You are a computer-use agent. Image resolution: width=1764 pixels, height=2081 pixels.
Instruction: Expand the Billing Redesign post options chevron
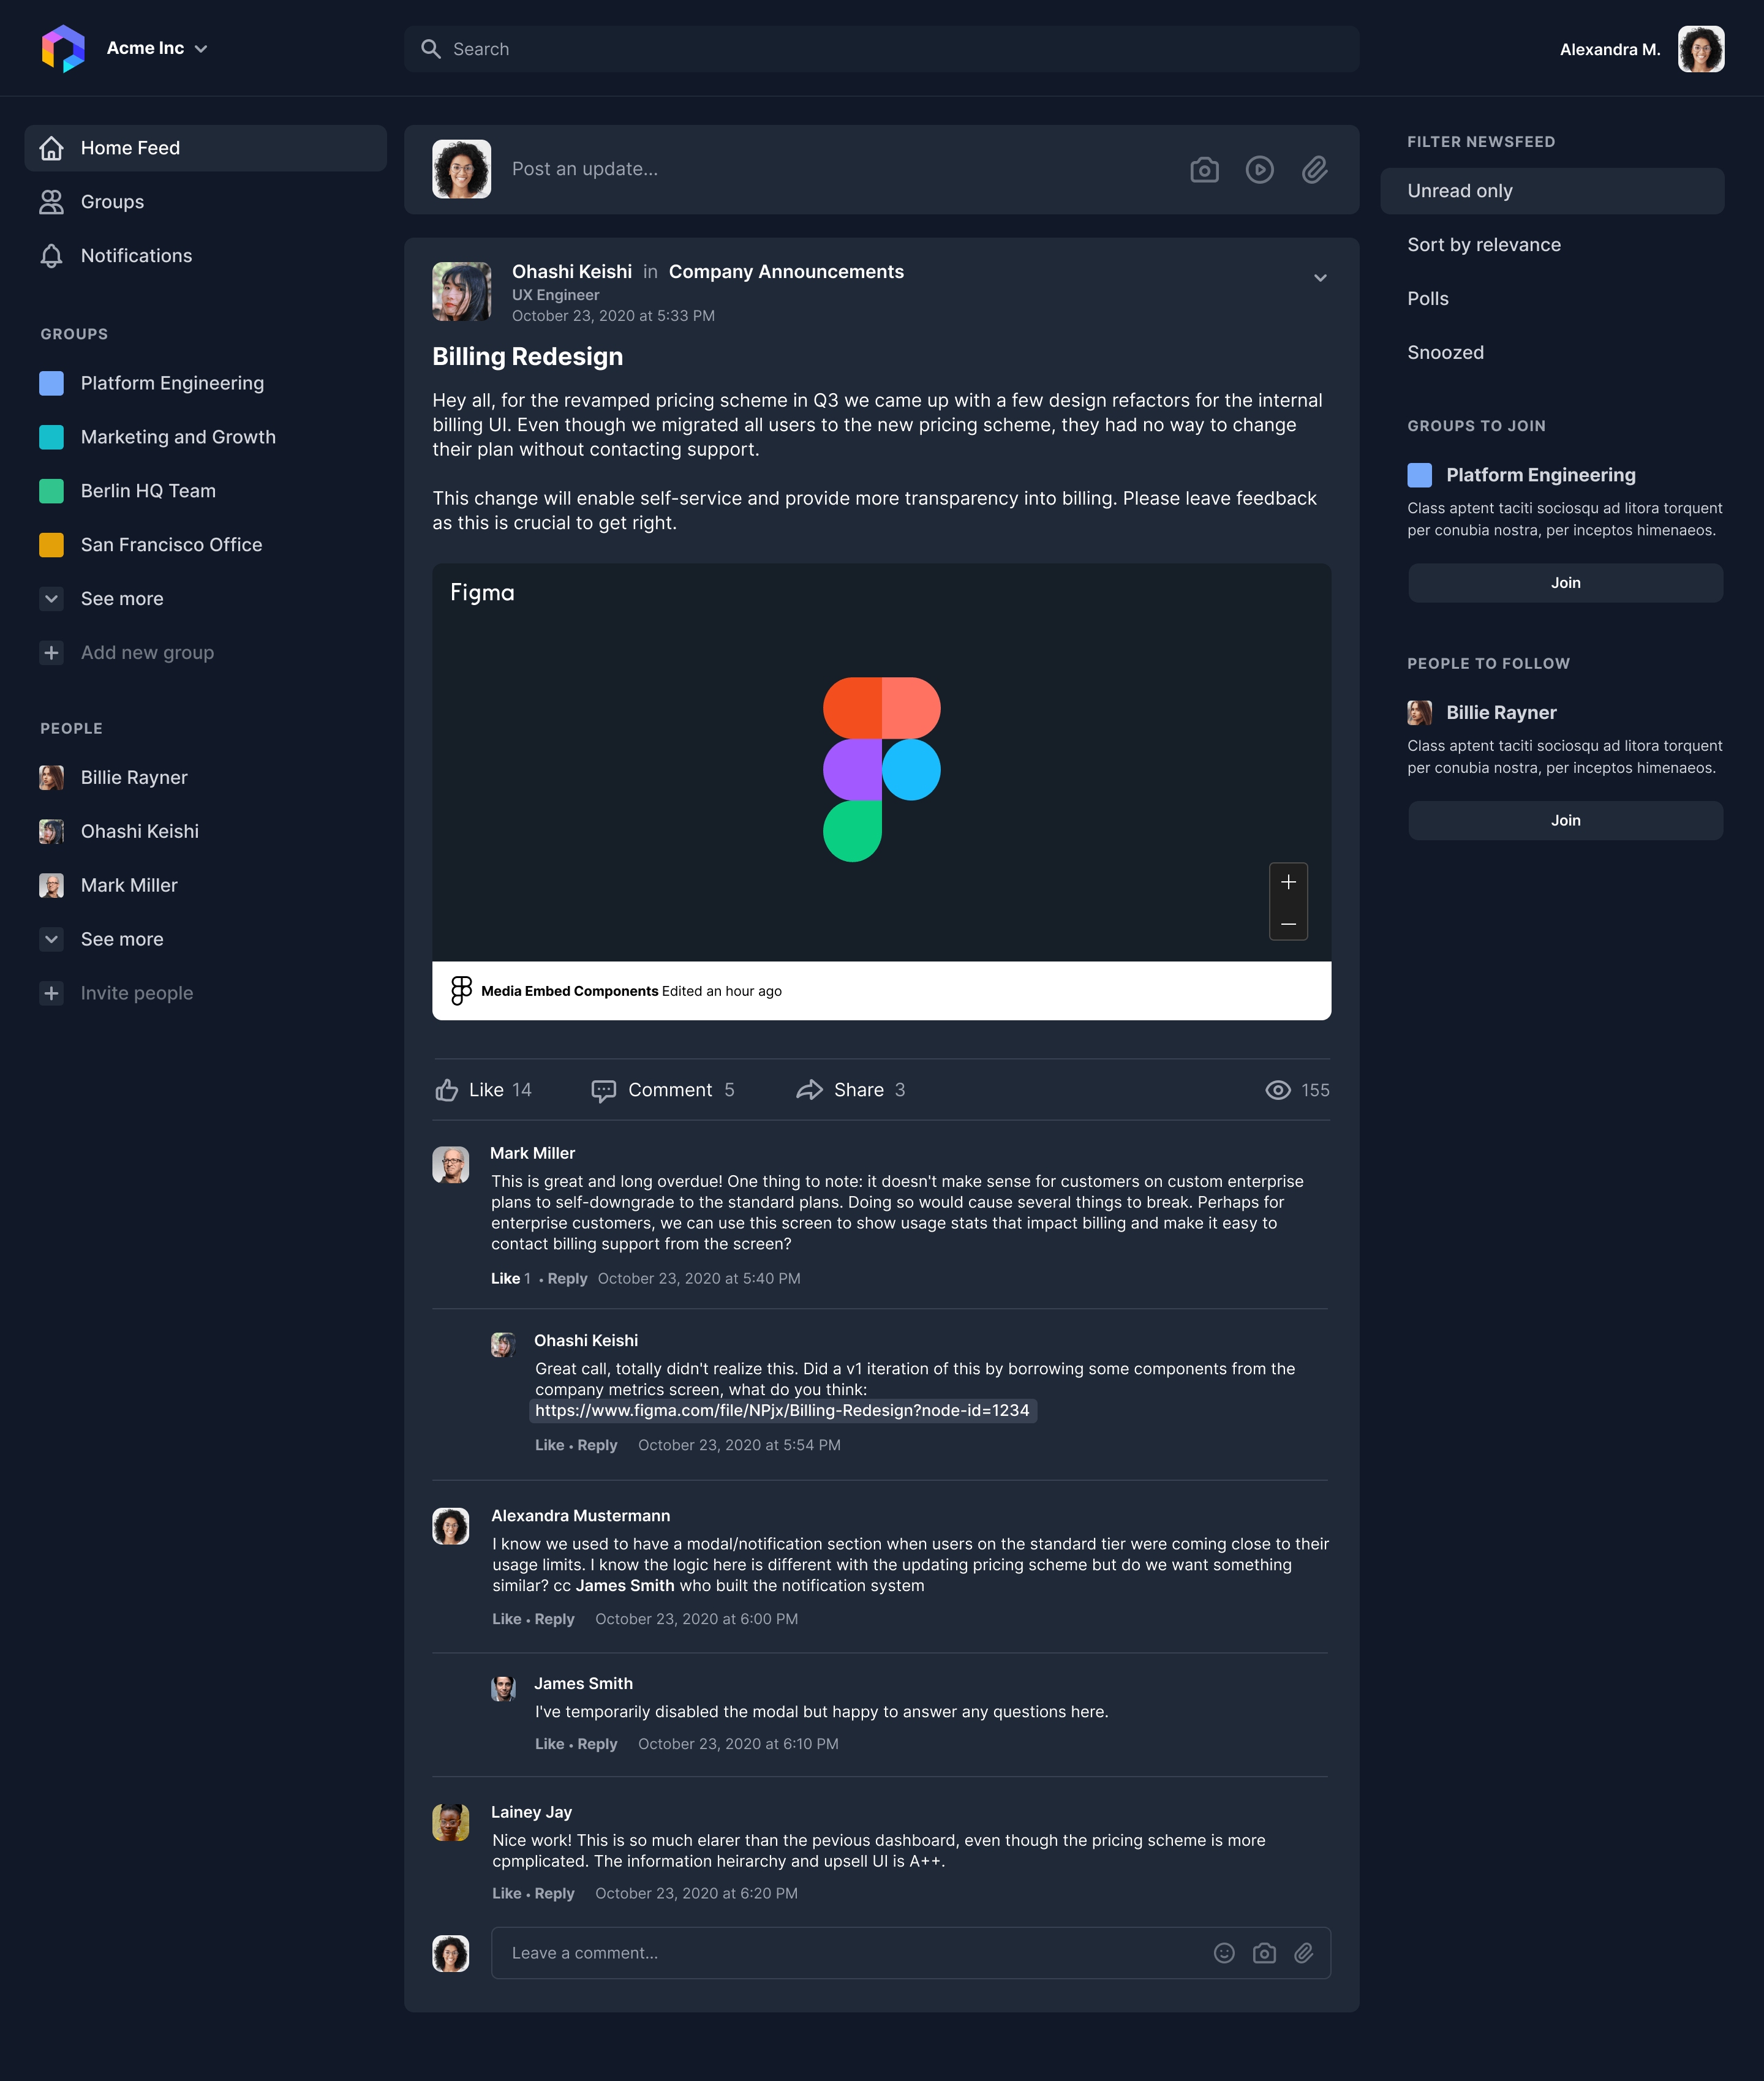(1320, 278)
